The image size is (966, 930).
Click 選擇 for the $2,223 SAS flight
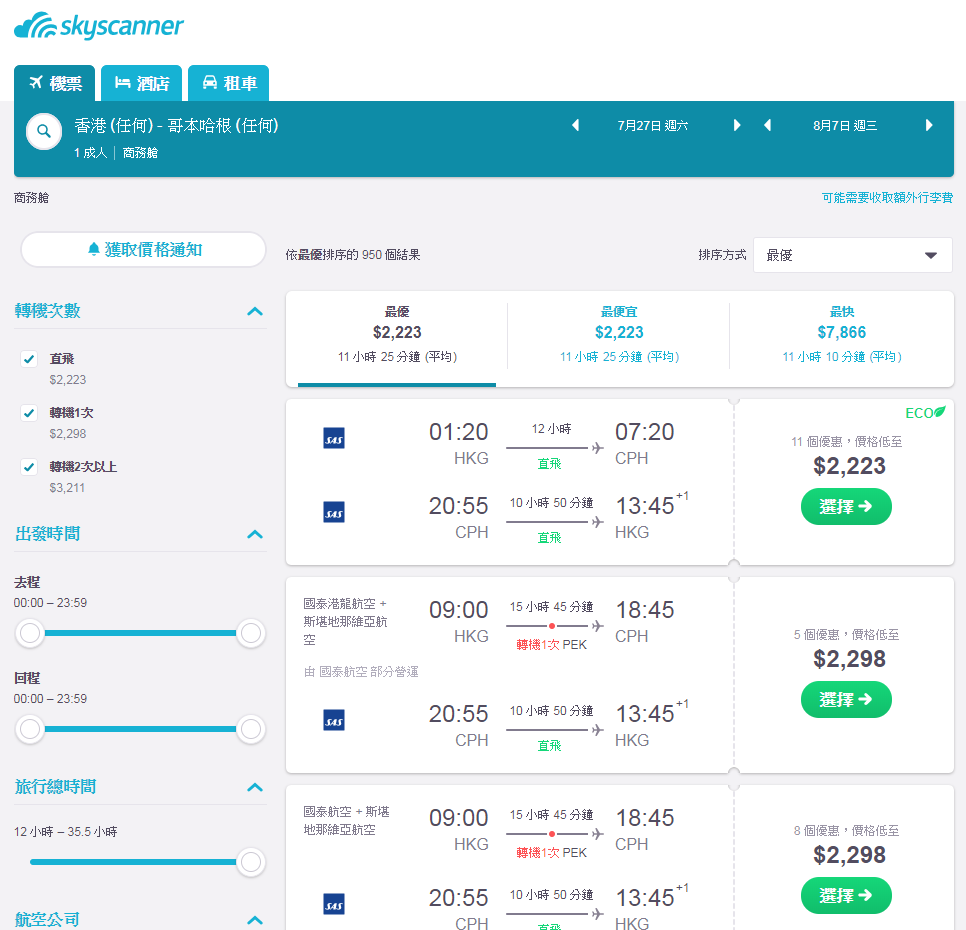click(x=846, y=507)
